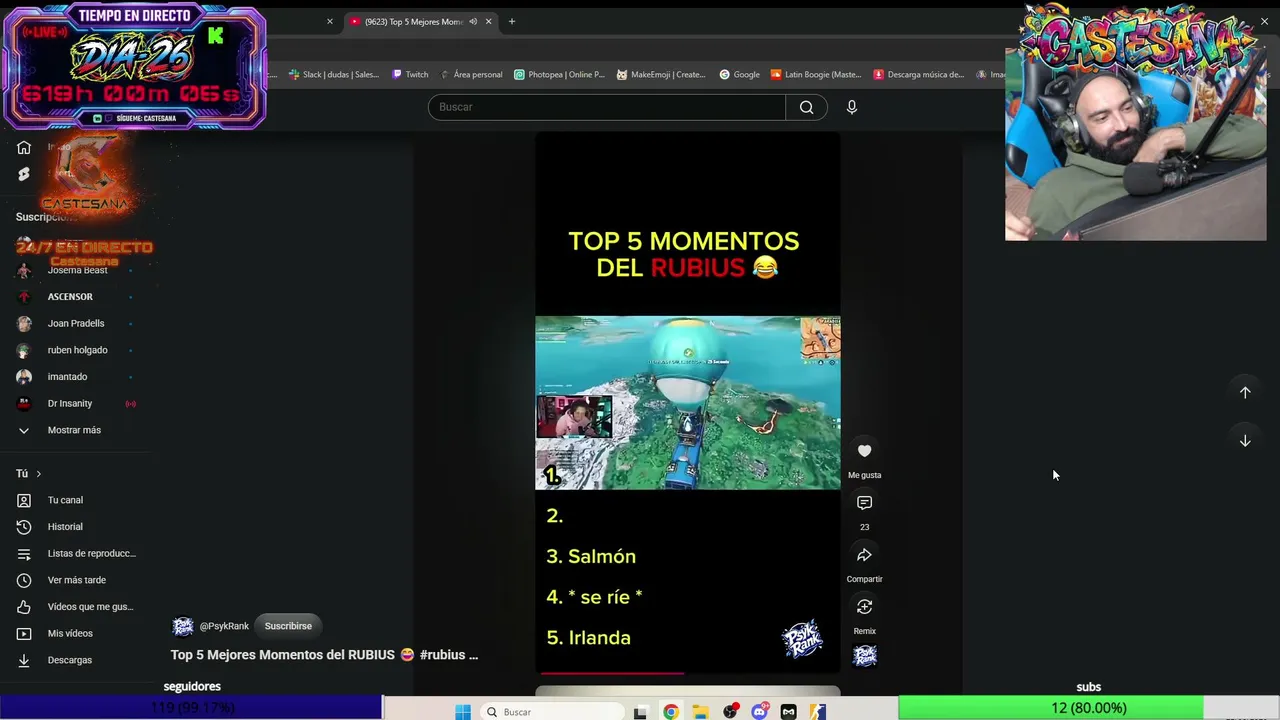Open Joan Pradells subscription
The image size is (1280, 720).
[76, 323]
